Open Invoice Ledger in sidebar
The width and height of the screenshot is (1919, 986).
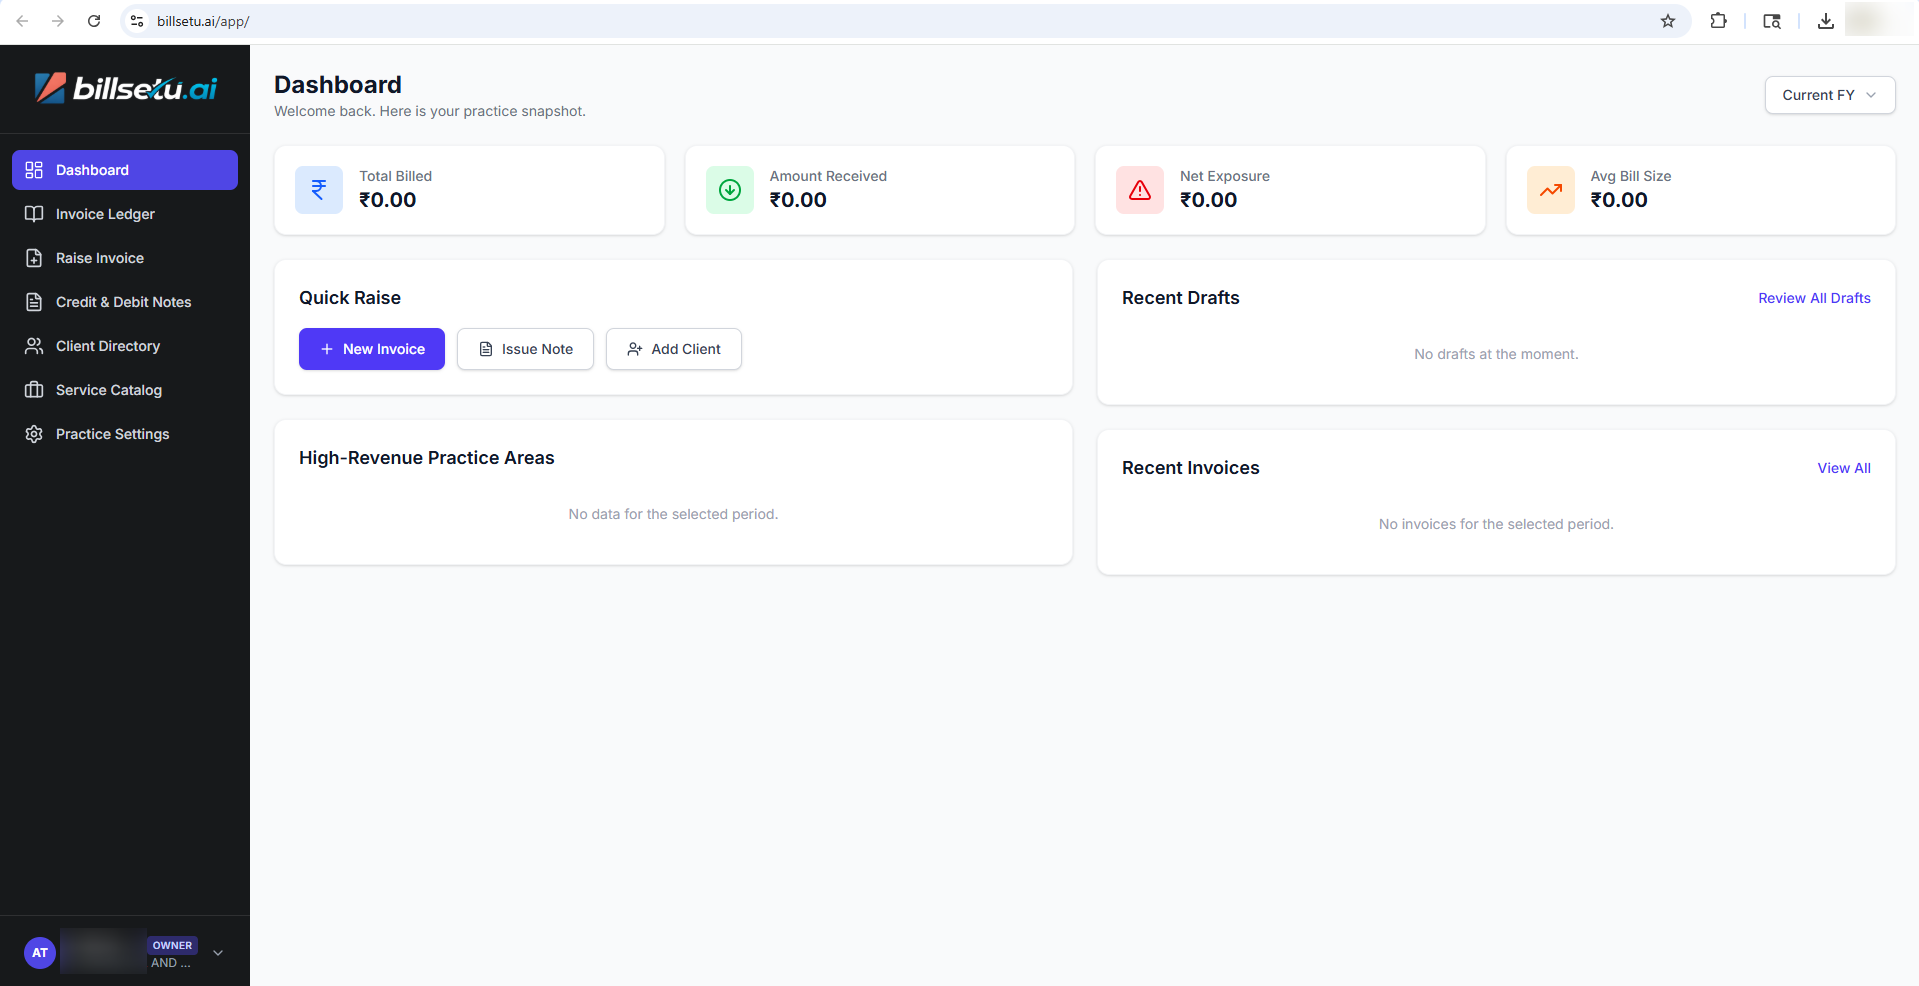click(105, 214)
